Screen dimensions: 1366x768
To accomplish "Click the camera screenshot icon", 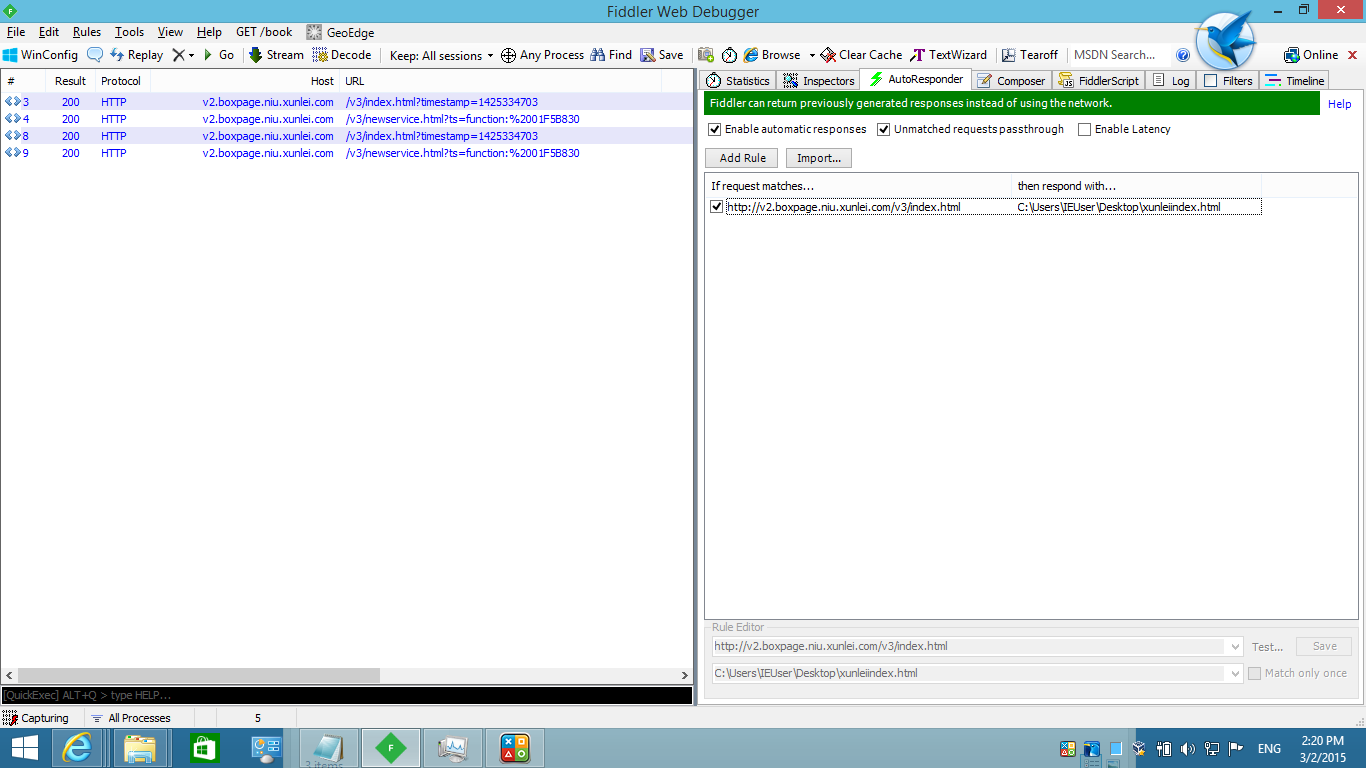I will [x=706, y=55].
